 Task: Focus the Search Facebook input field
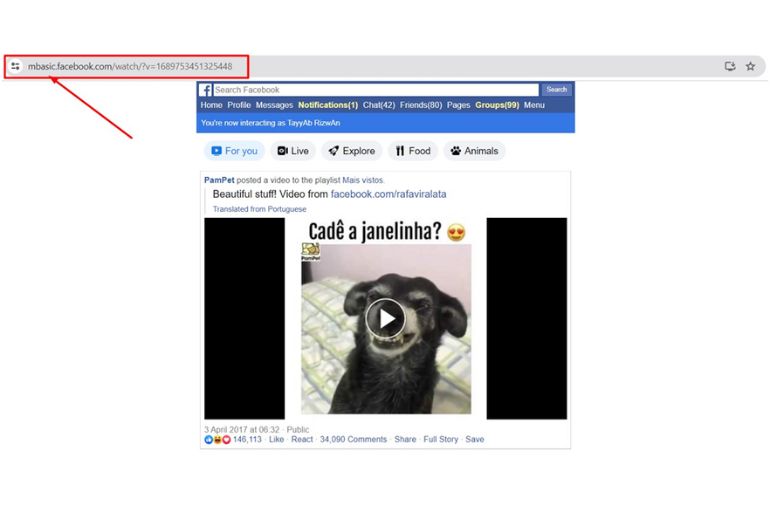(x=376, y=90)
